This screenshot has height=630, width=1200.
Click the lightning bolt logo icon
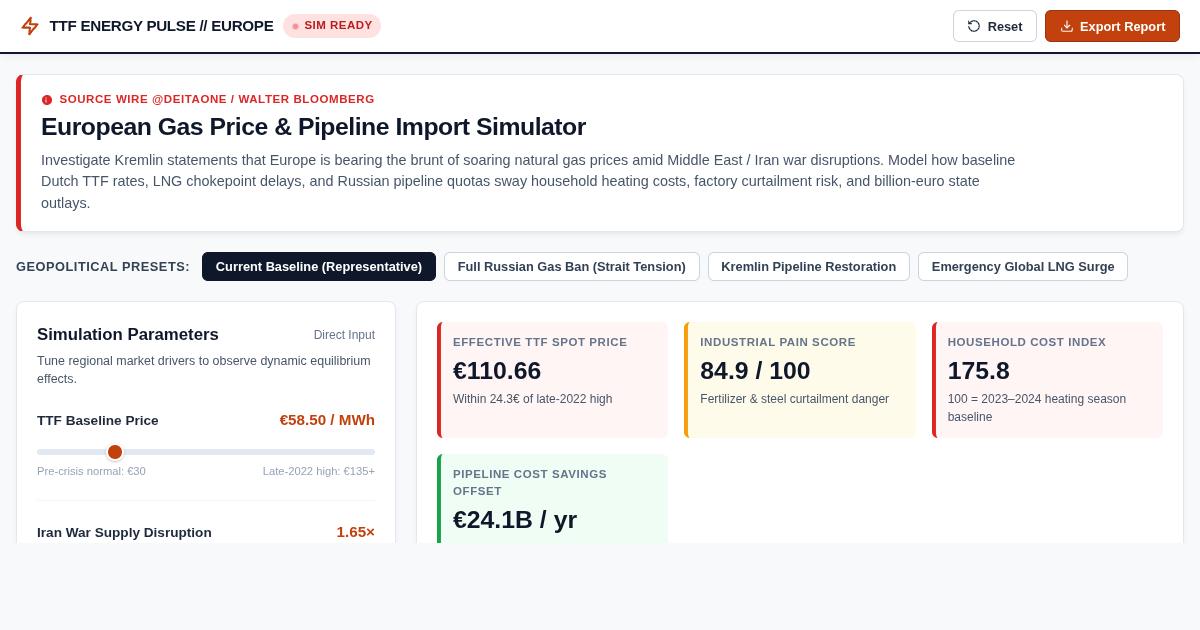tap(30, 26)
